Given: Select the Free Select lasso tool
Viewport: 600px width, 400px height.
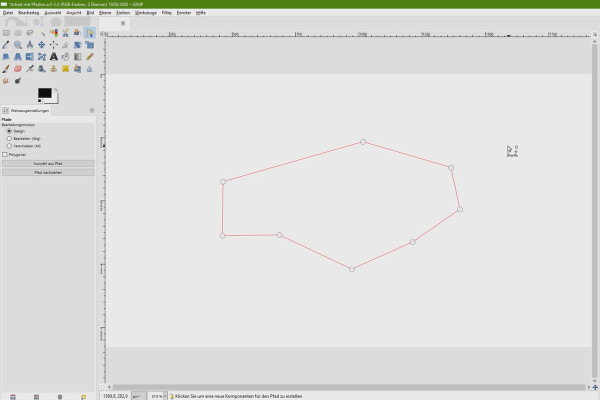Looking at the screenshot, I should pyautogui.click(x=29, y=33).
